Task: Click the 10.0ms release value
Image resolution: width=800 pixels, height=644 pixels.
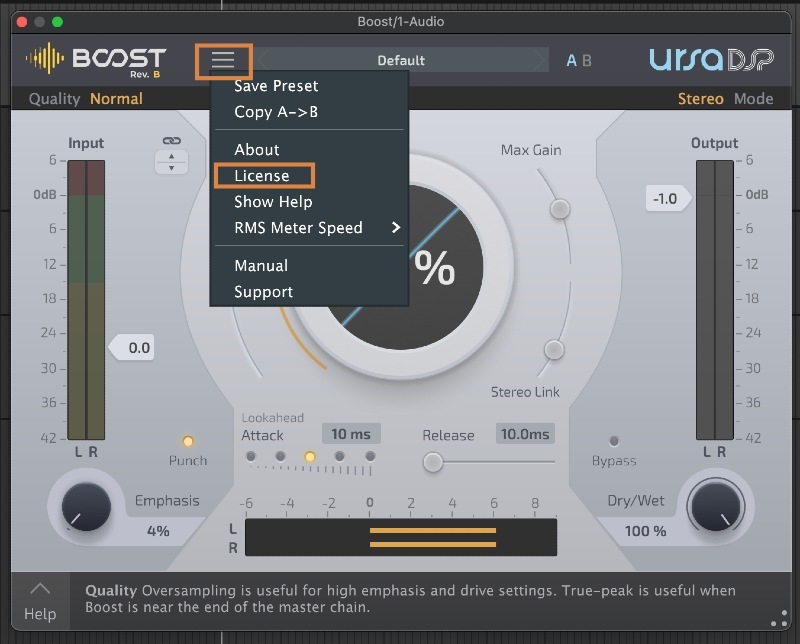Action: pyautogui.click(x=525, y=434)
